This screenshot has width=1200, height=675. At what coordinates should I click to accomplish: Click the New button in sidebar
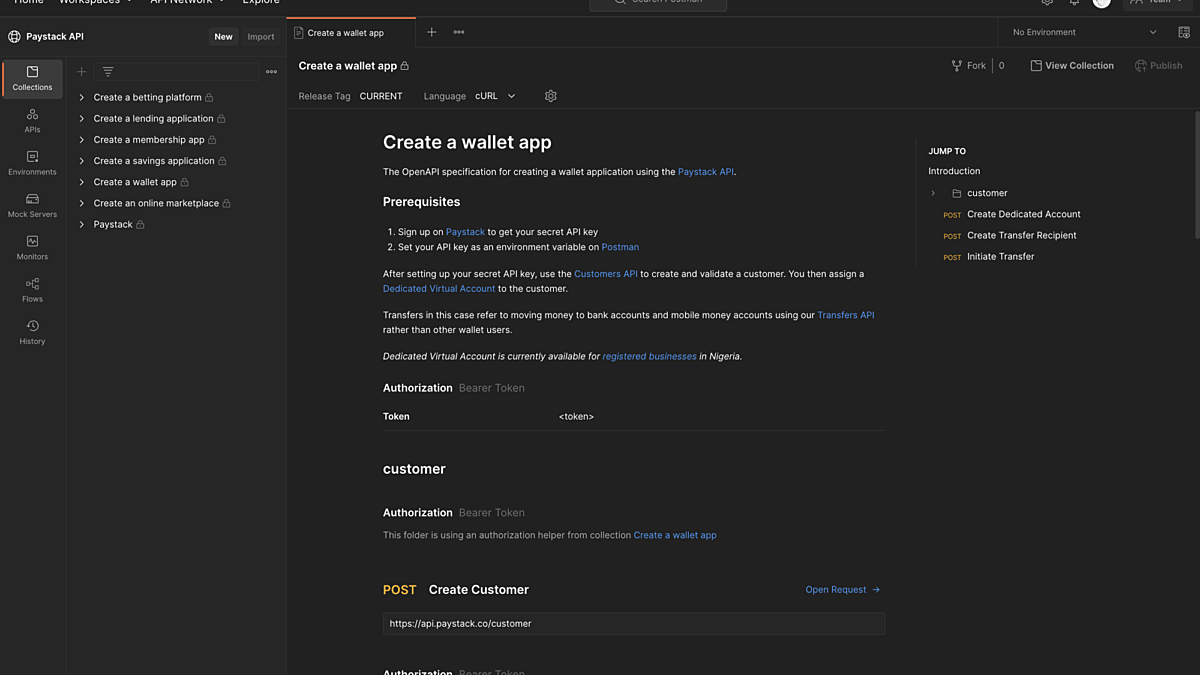[x=223, y=37]
